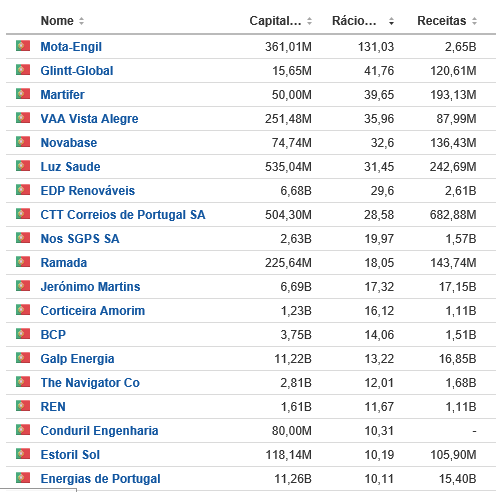Screen dimensions: 496x492
Task: Click the Nome column header
Action: (57, 21)
